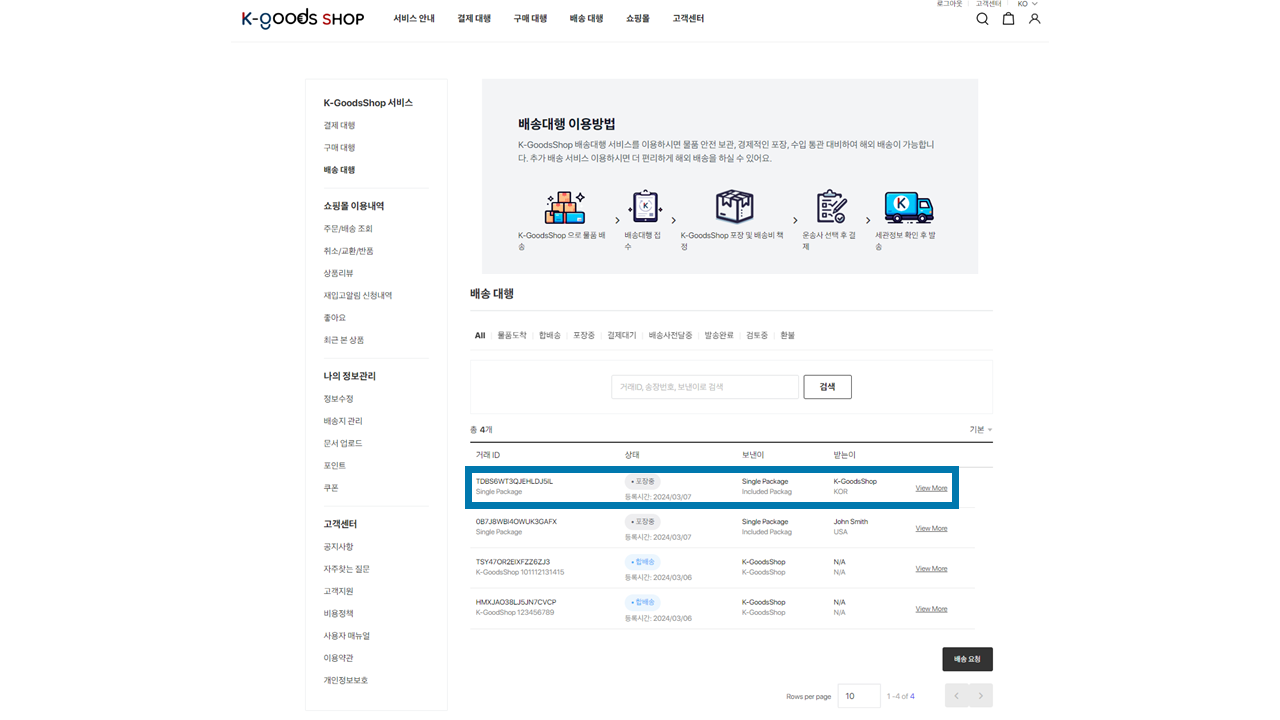
Task: Open 배송 대행 in top navigation
Action: click(586, 19)
